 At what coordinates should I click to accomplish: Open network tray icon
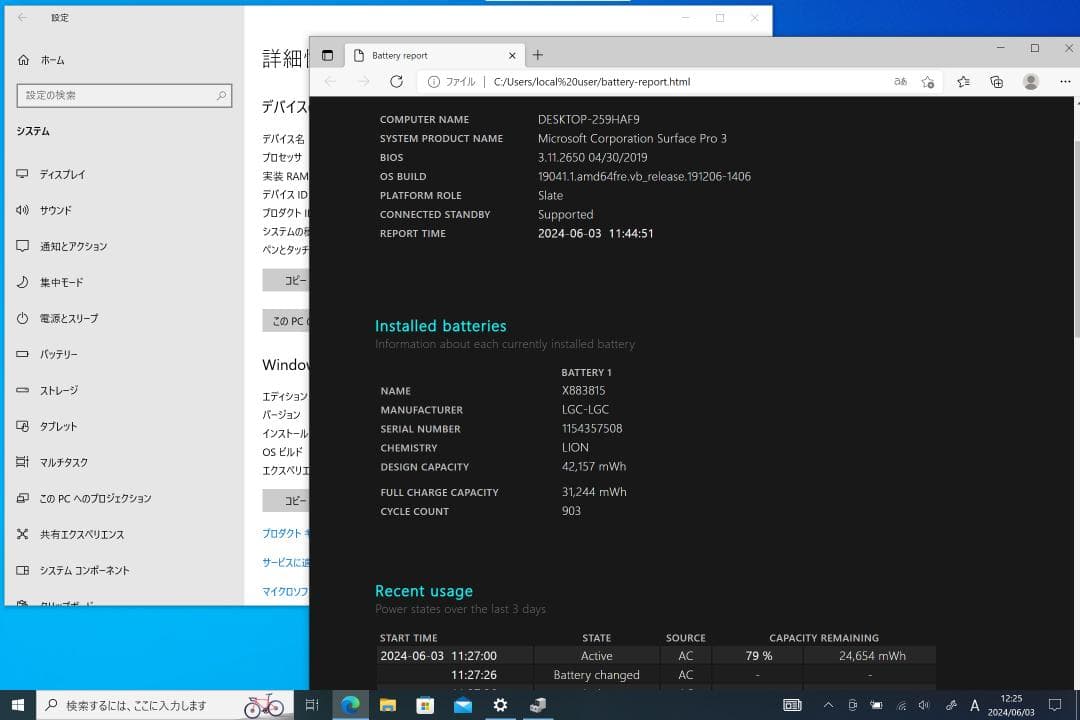point(901,705)
